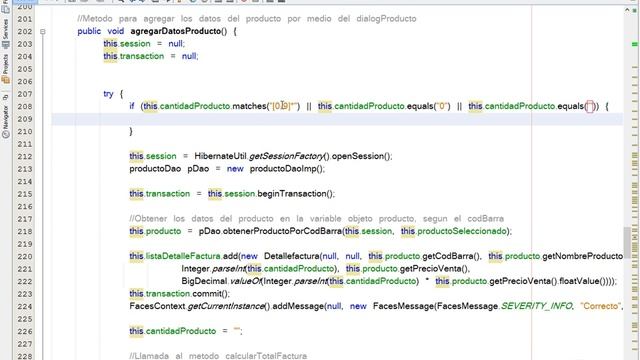Click line number 224 in the gutter

pos(24,307)
